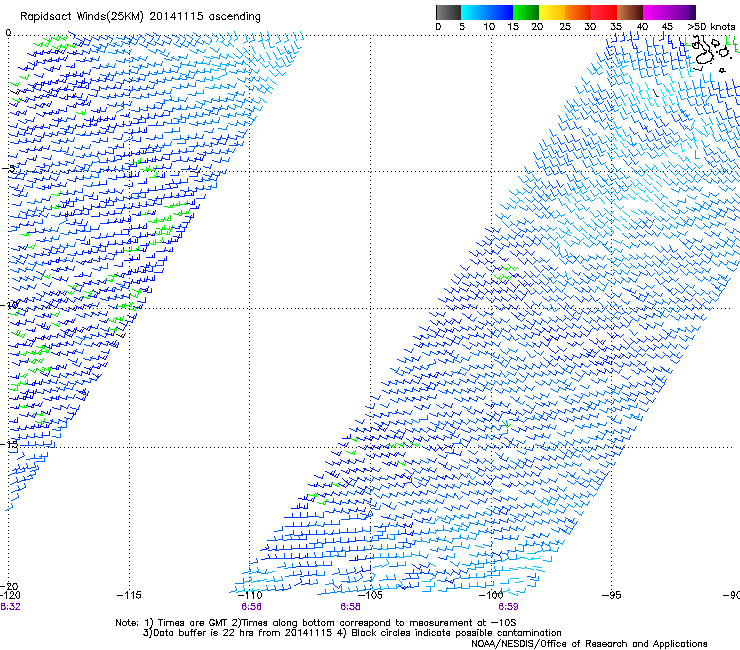The height and width of the screenshot is (650, 740).
Task: Click the gray 0-5 knots color segment
Action: click(x=448, y=12)
